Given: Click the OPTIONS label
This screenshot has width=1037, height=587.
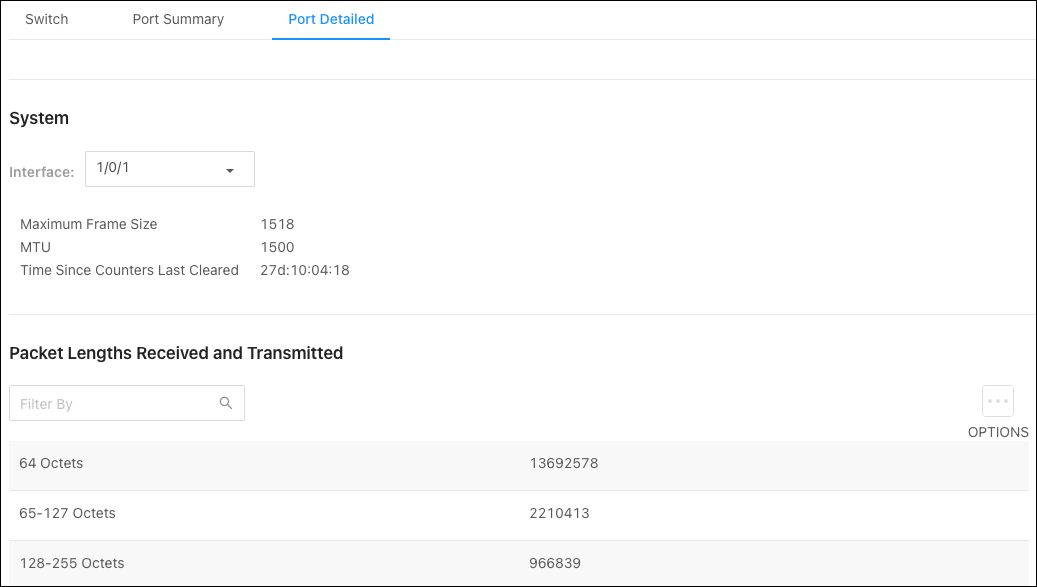Looking at the screenshot, I should (x=997, y=432).
